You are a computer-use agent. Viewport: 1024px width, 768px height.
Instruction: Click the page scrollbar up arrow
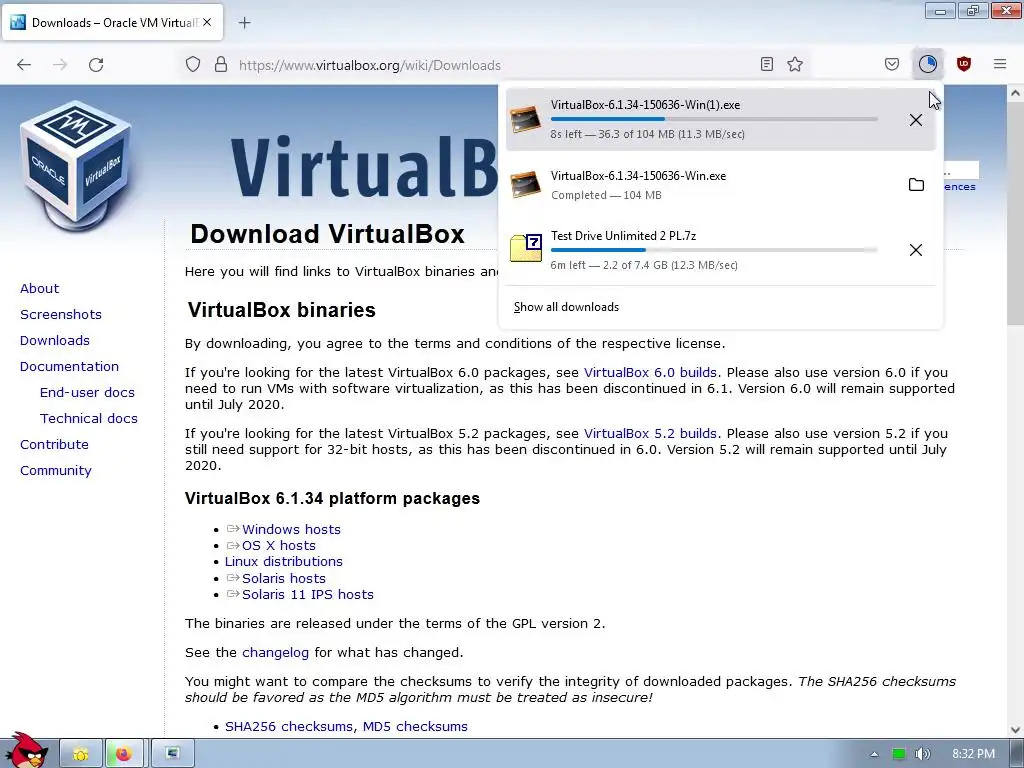[1015, 93]
